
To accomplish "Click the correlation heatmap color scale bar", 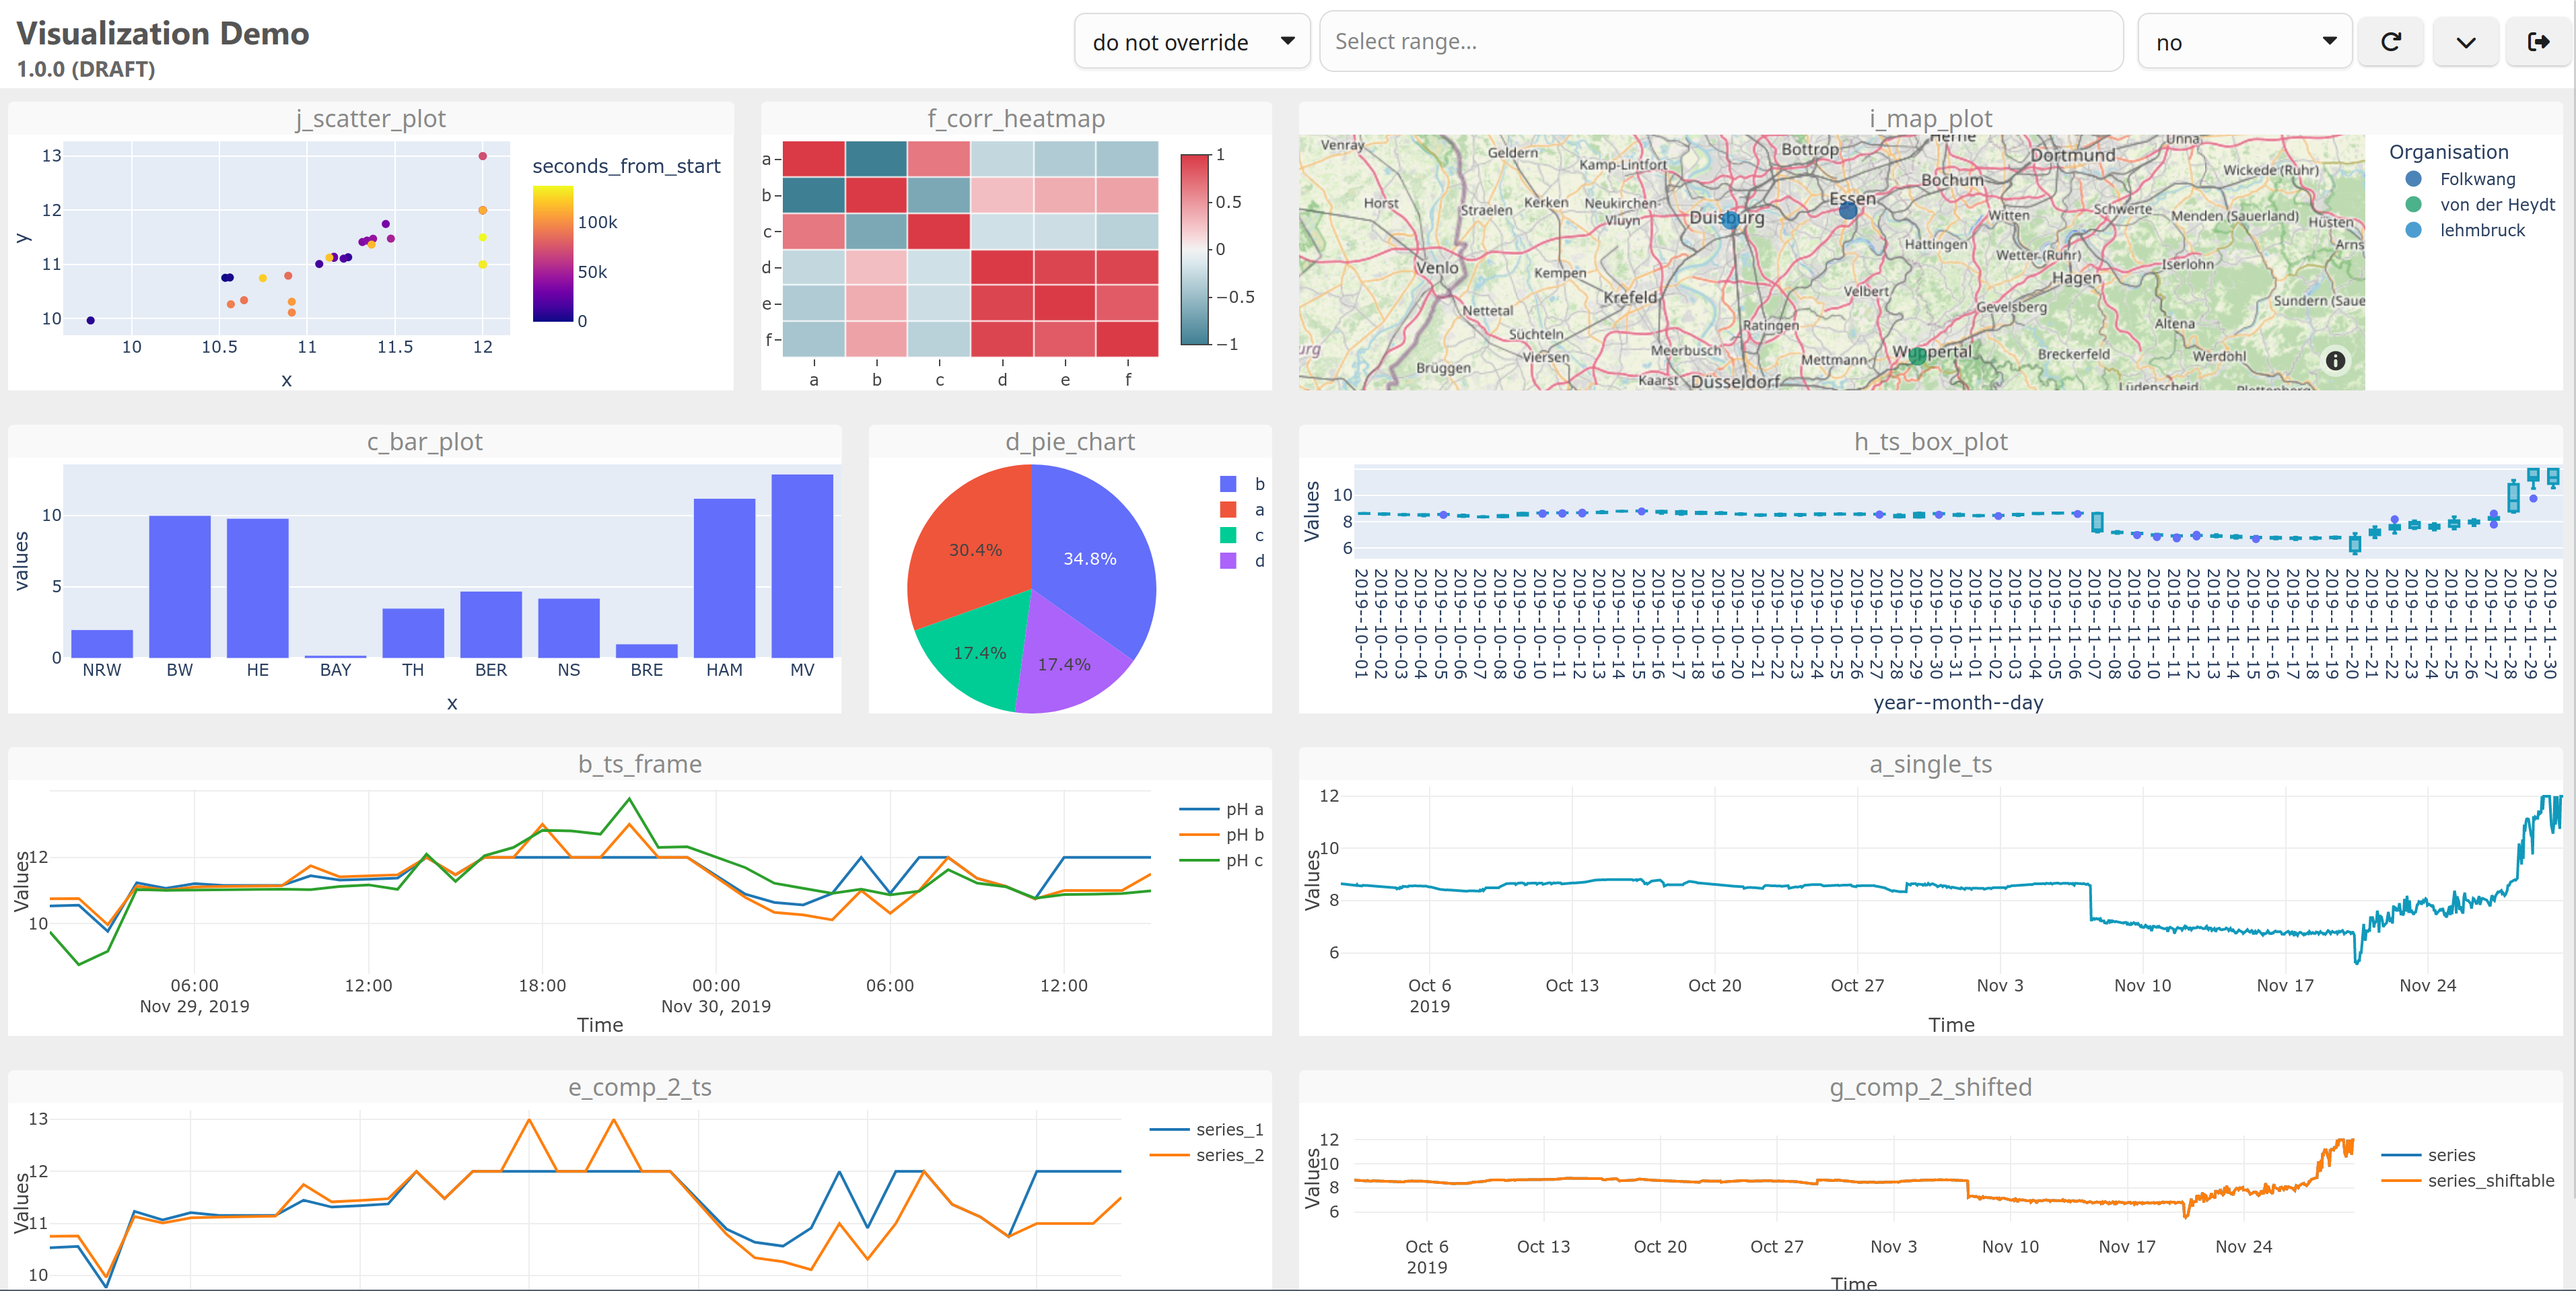I will click(x=1195, y=249).
